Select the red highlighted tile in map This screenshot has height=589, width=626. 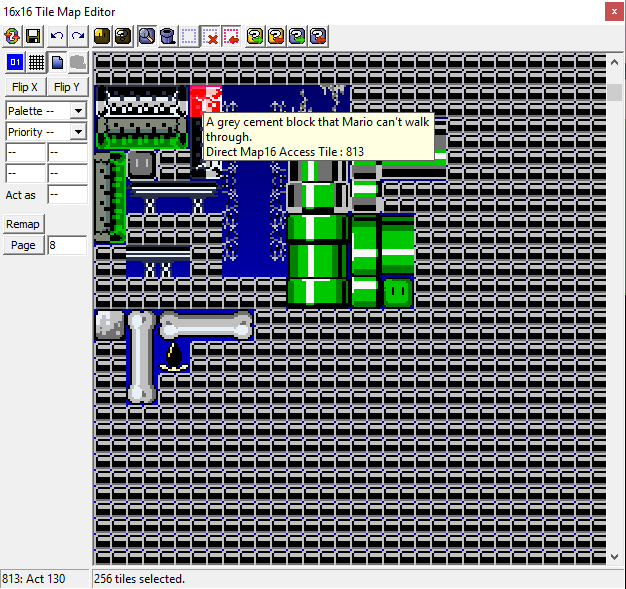(x=206, y=101)
